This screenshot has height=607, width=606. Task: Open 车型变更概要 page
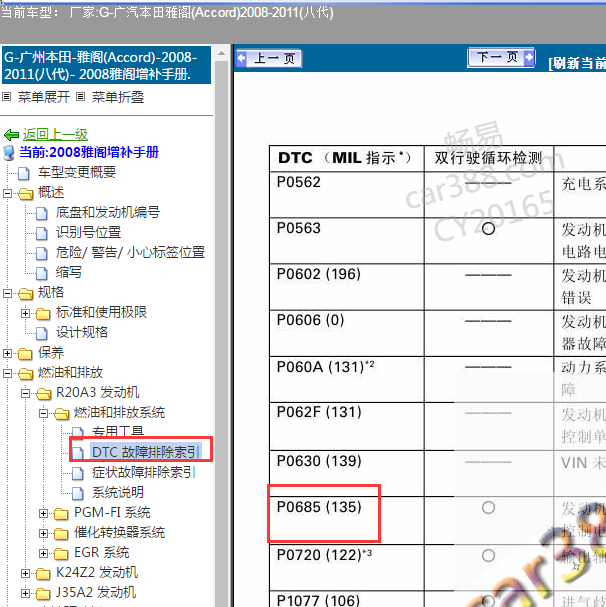click(77, 172)
